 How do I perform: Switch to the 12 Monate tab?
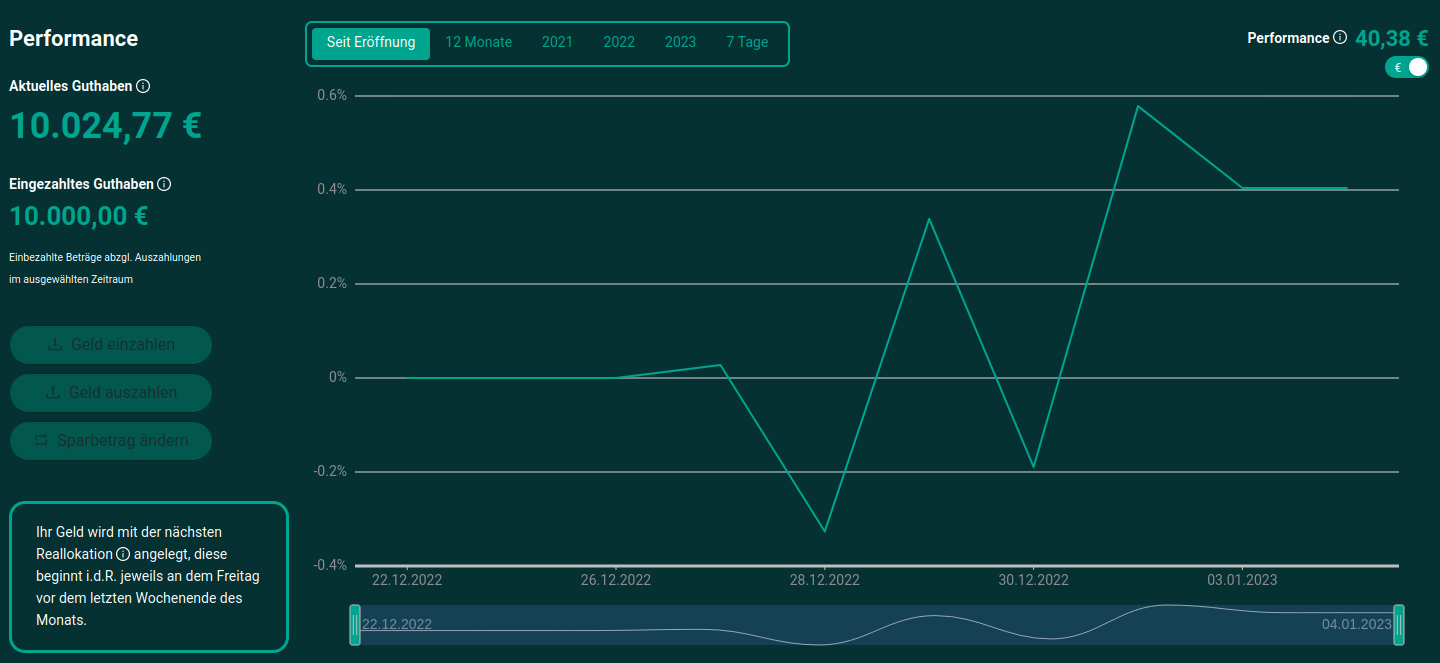tap(478, 43)
